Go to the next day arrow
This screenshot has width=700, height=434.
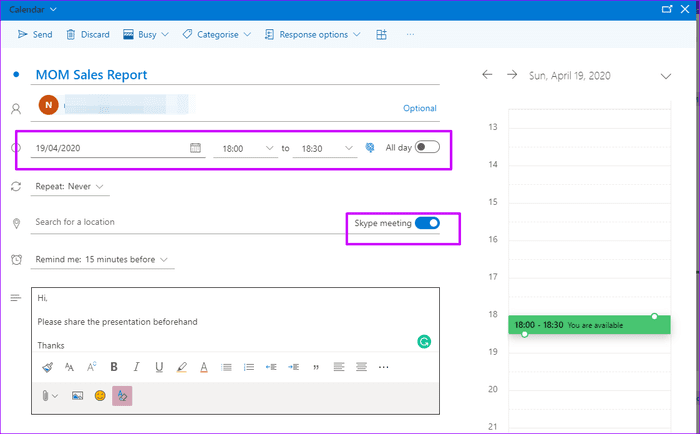(x=512, y=75)
